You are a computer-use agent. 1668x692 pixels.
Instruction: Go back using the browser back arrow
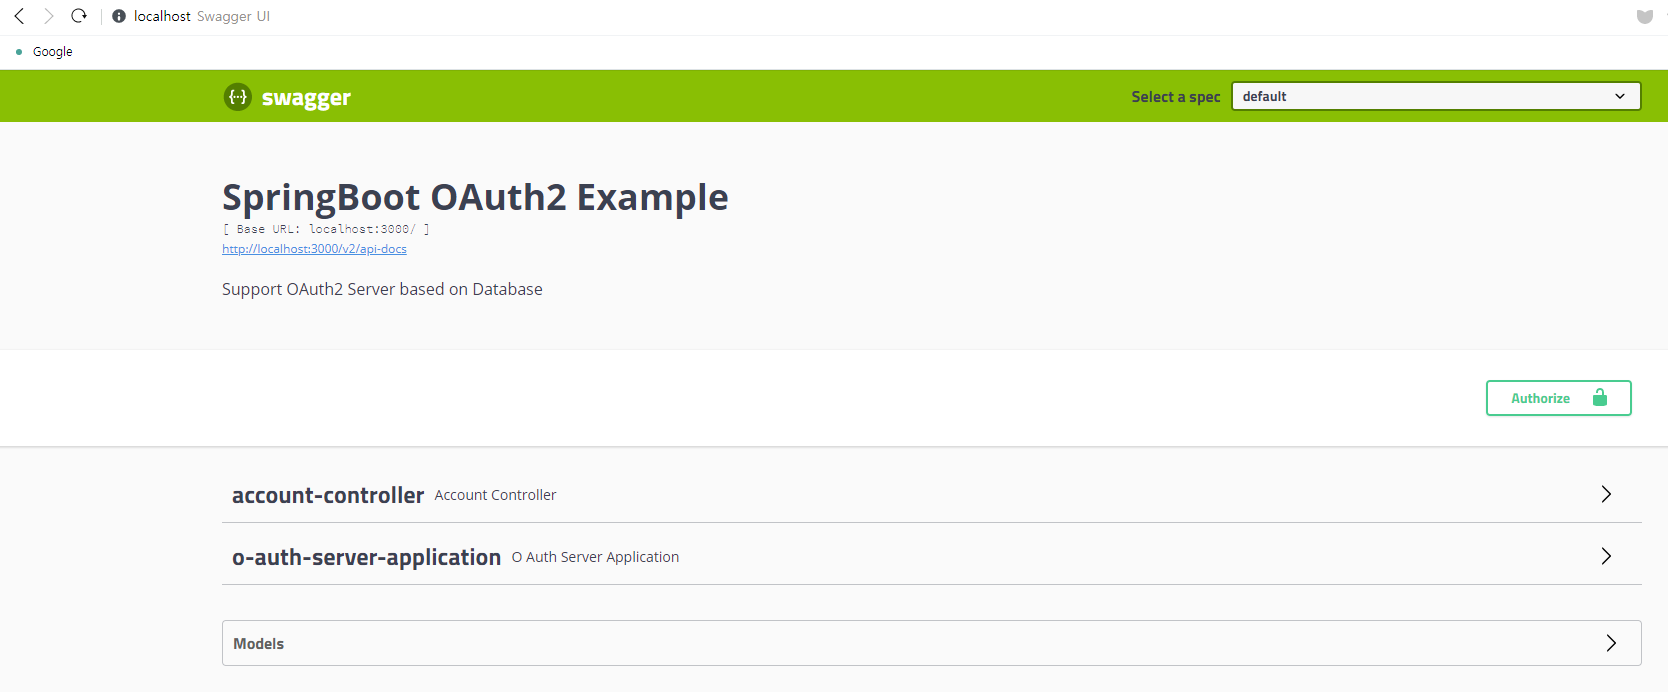(x=19, y=16)
